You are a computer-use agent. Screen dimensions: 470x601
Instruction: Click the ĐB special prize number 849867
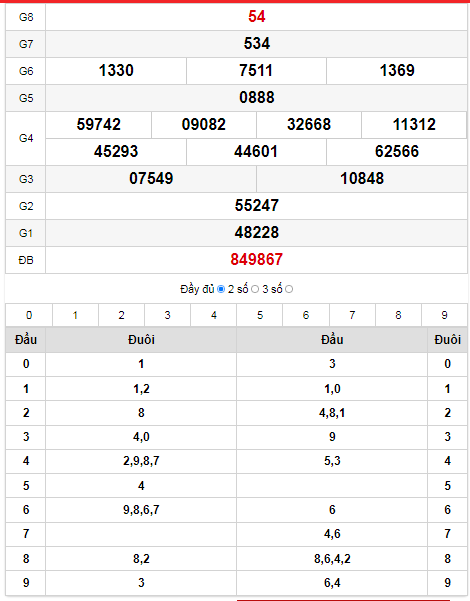256,259
